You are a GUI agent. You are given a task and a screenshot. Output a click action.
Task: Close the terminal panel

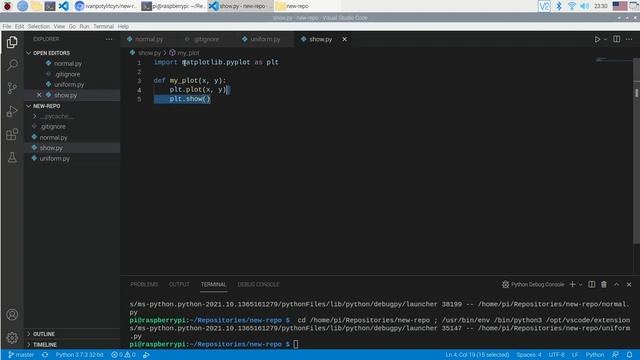point(629,284)
